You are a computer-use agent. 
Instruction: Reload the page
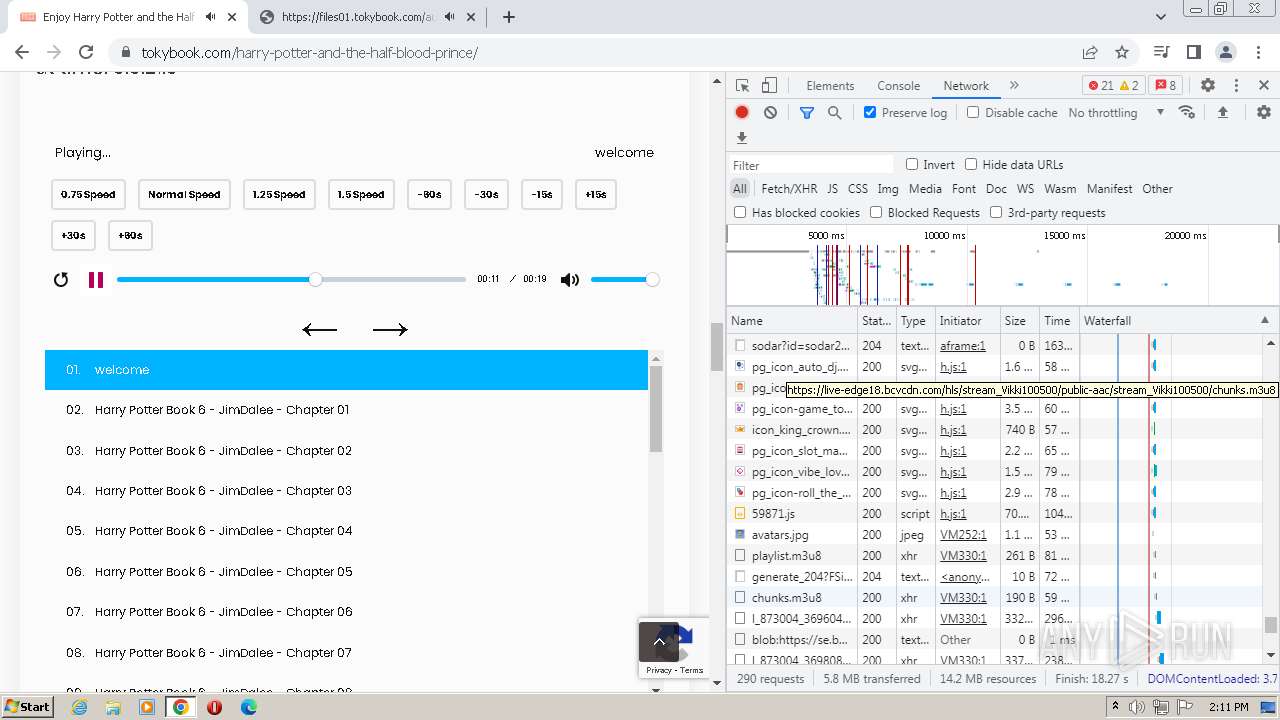(x=86, y=52)
